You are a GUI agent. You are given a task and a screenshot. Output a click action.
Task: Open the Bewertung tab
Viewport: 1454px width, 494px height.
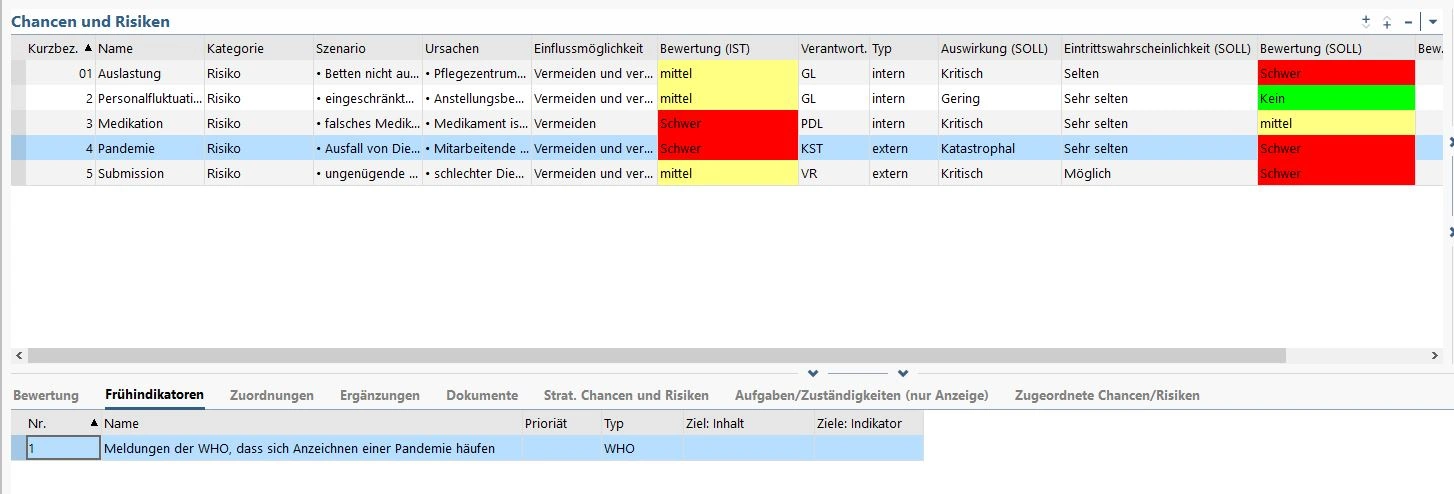click(46, 395)
